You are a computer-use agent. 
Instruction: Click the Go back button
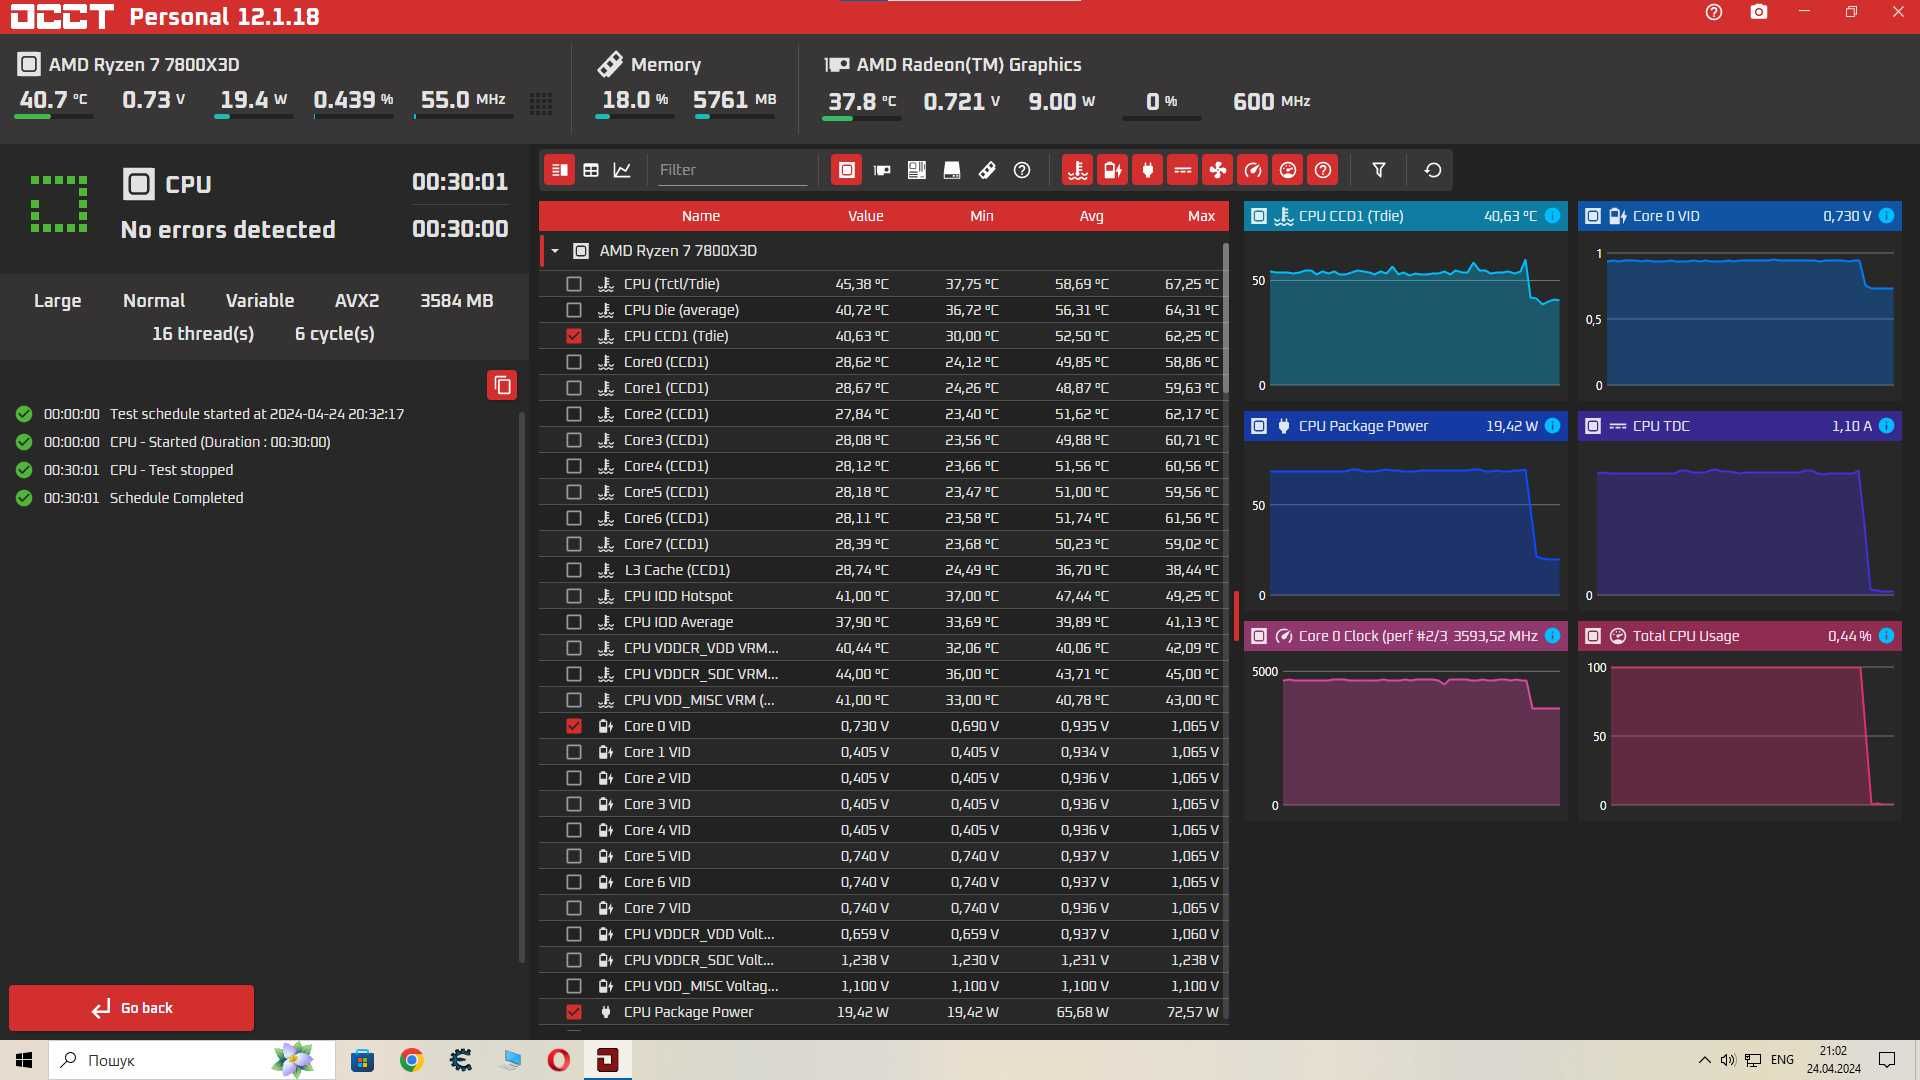[x=131, y=1008]
